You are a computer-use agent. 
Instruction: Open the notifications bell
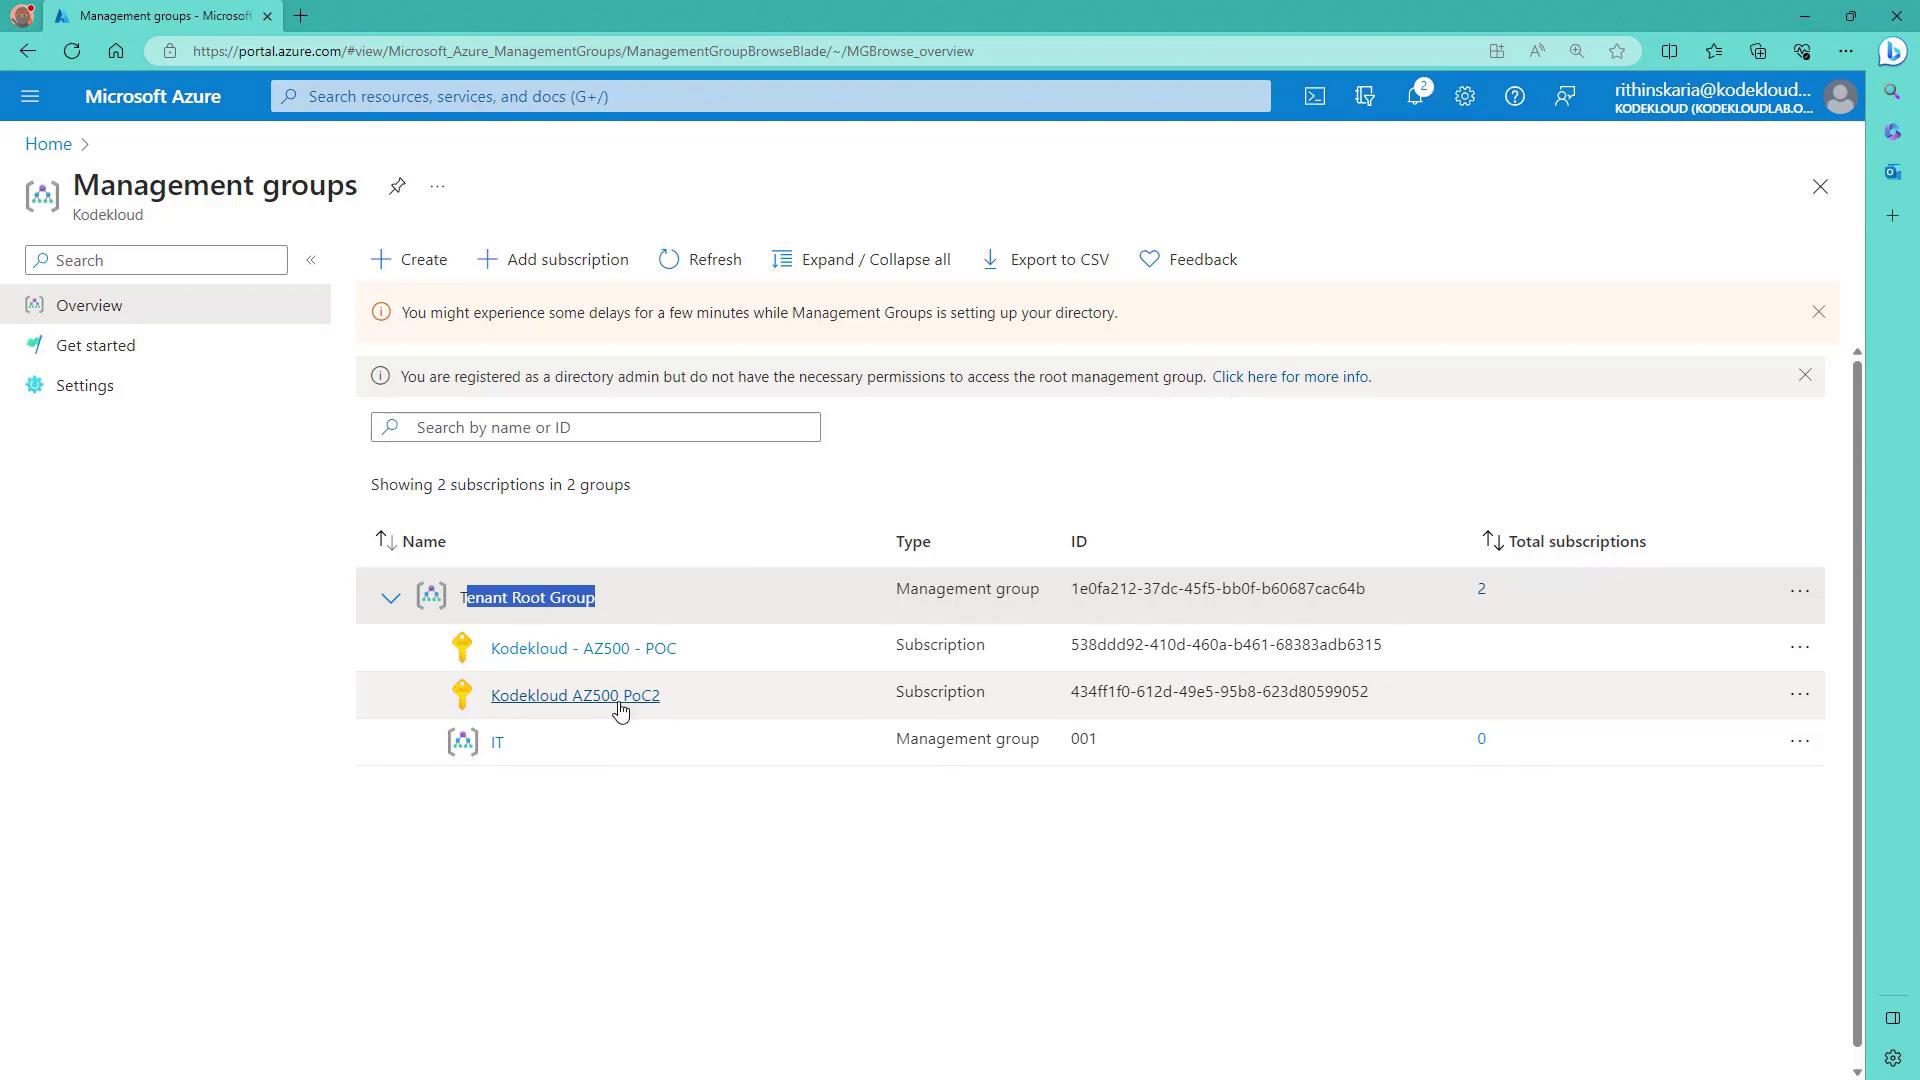(1415, 96)
